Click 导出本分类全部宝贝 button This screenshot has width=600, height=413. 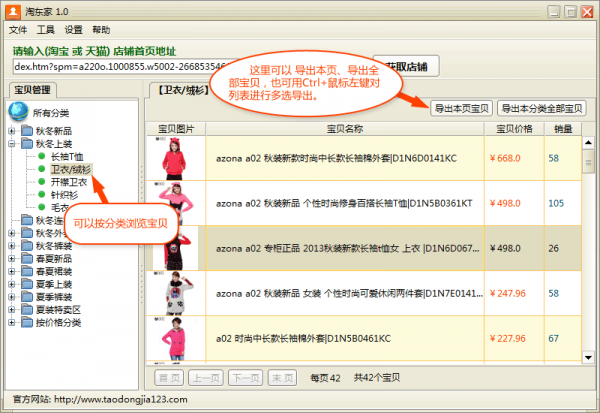(541, 109)
